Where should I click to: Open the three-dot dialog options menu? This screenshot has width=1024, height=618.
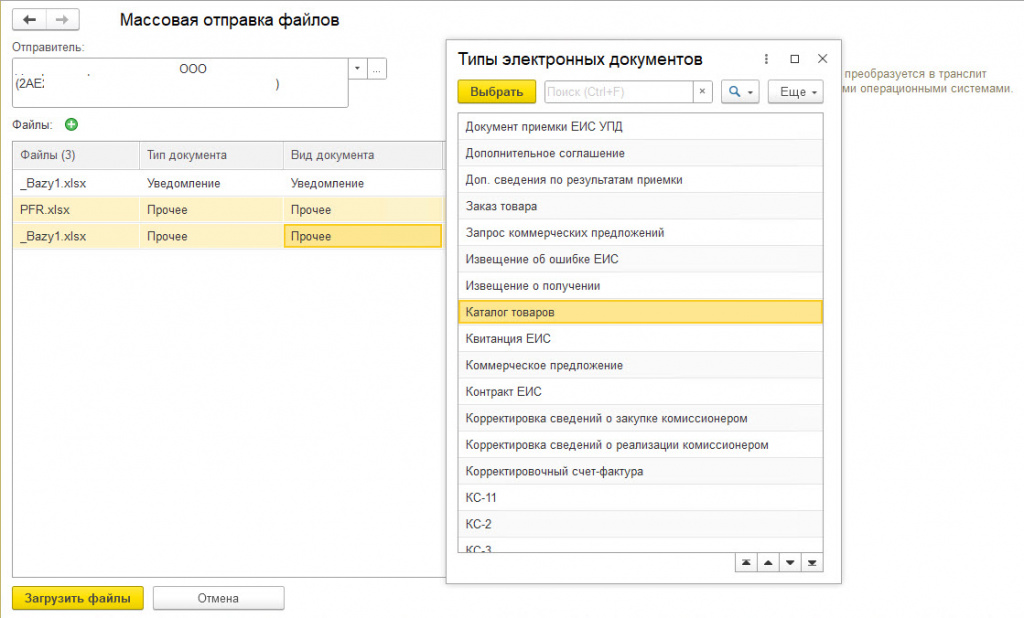pyautogui.click(x=766, y=59)
